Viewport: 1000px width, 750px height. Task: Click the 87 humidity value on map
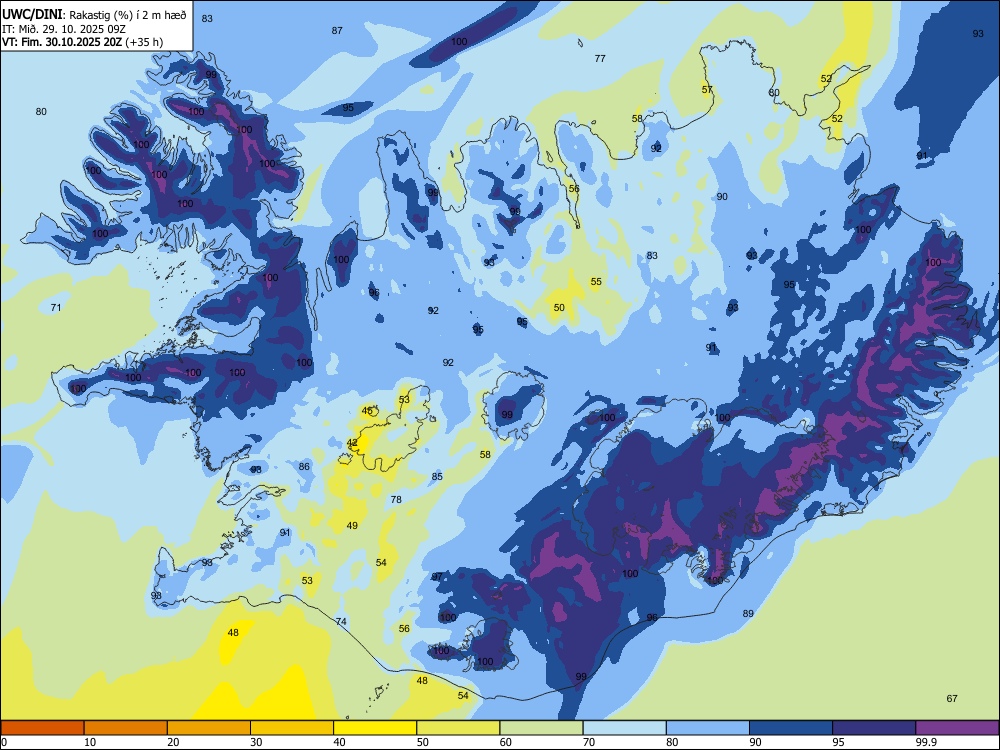(337, 31)
